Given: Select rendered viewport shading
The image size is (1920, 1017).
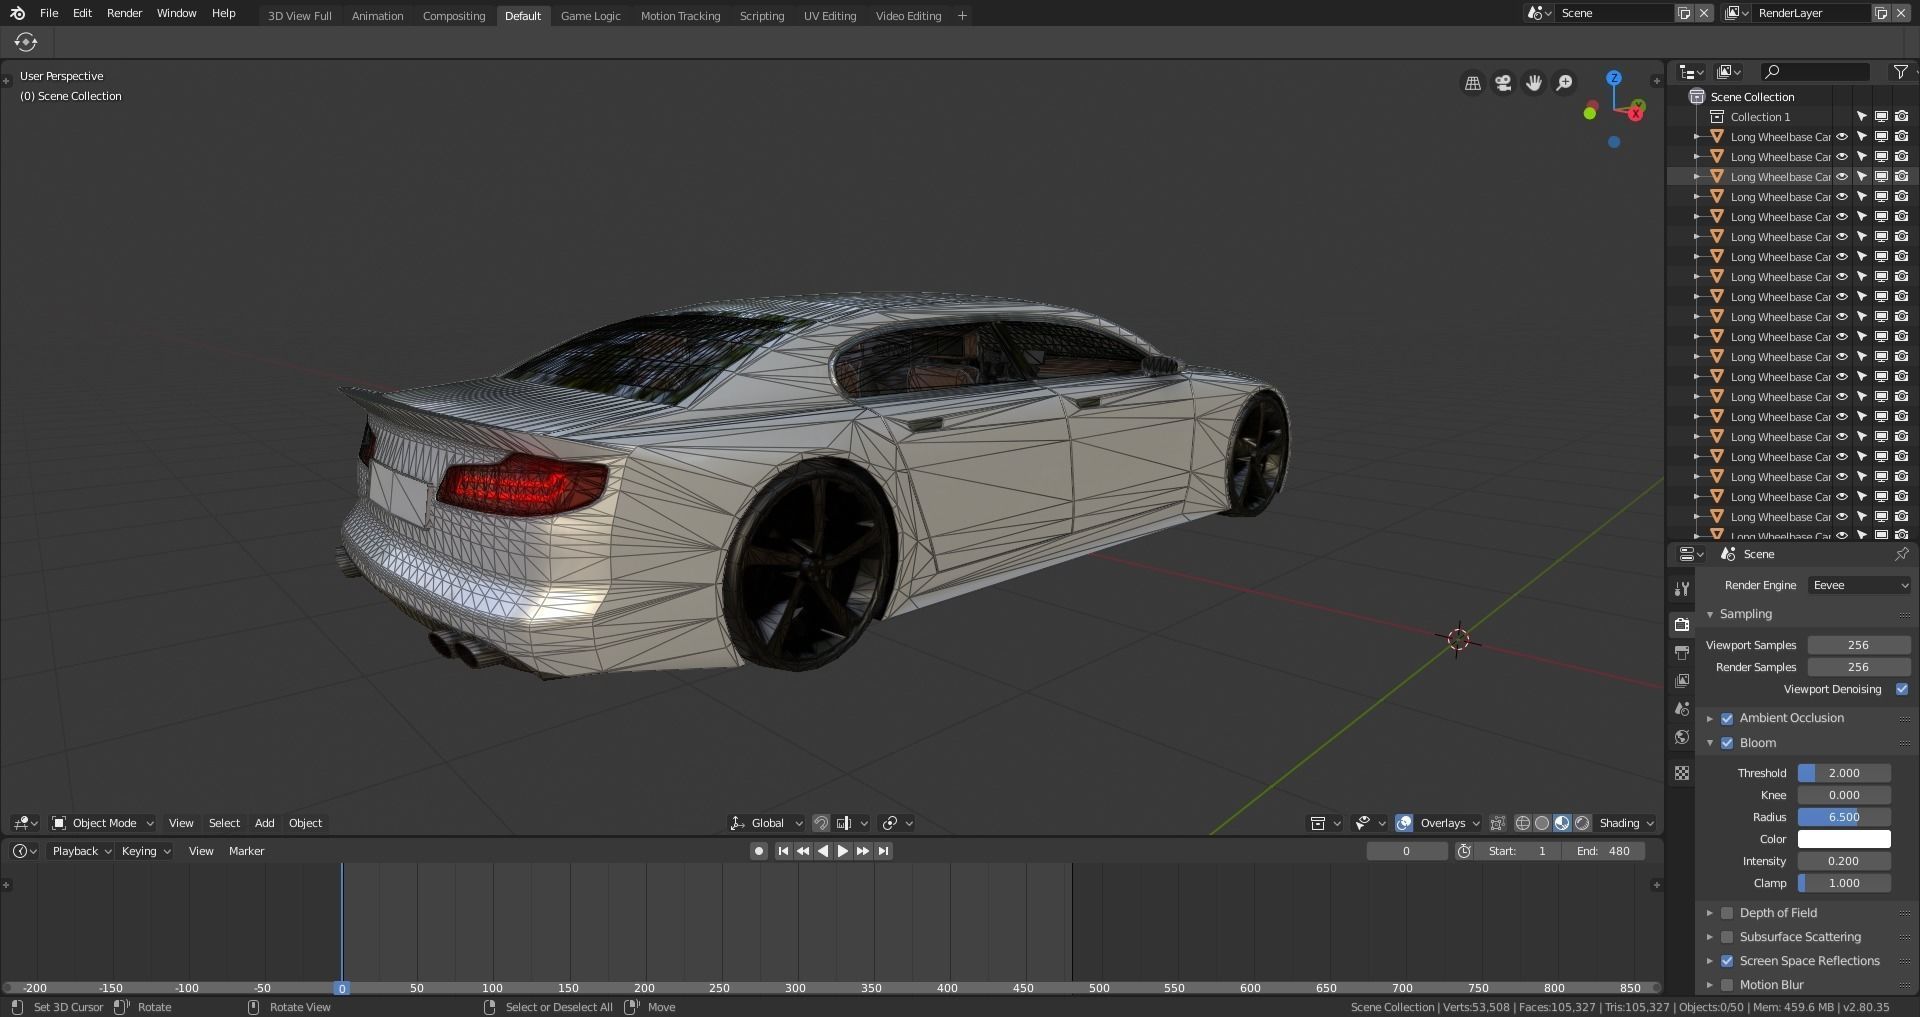Looking at the screenshot, I should tap(1582, 823).
